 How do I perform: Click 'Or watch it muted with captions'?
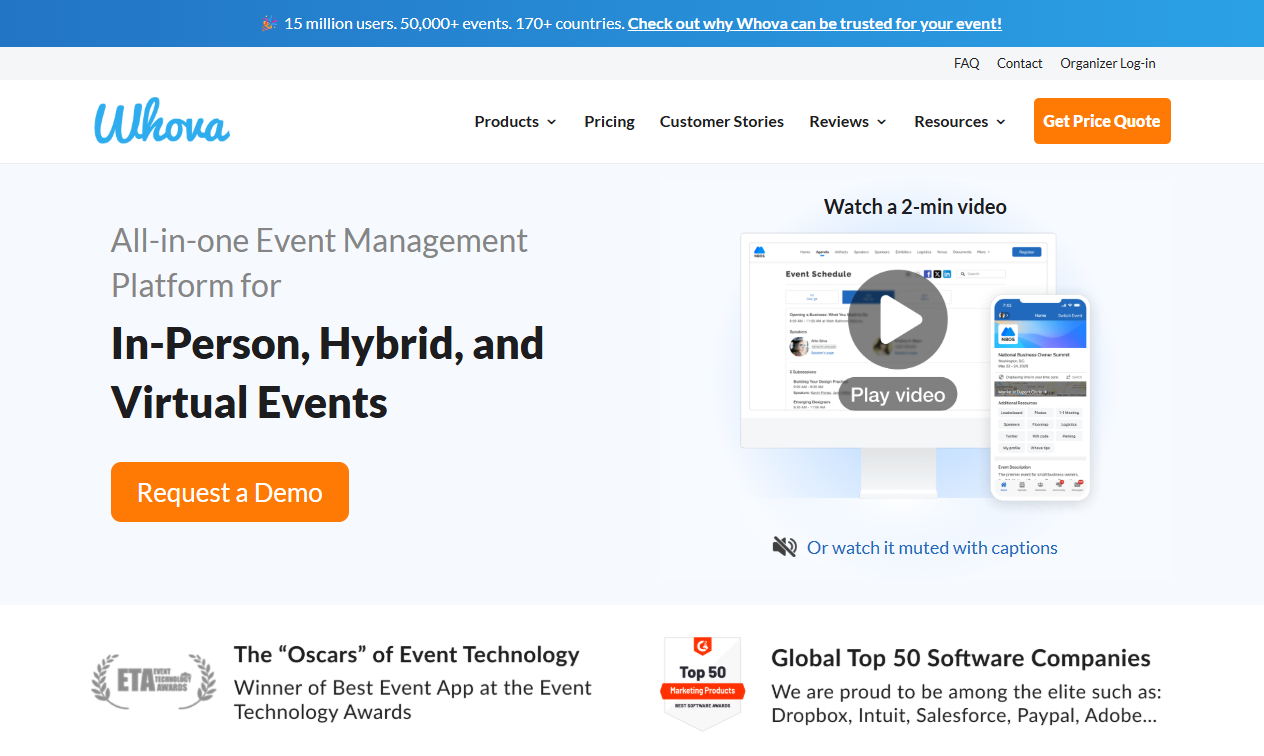[932, 547]
